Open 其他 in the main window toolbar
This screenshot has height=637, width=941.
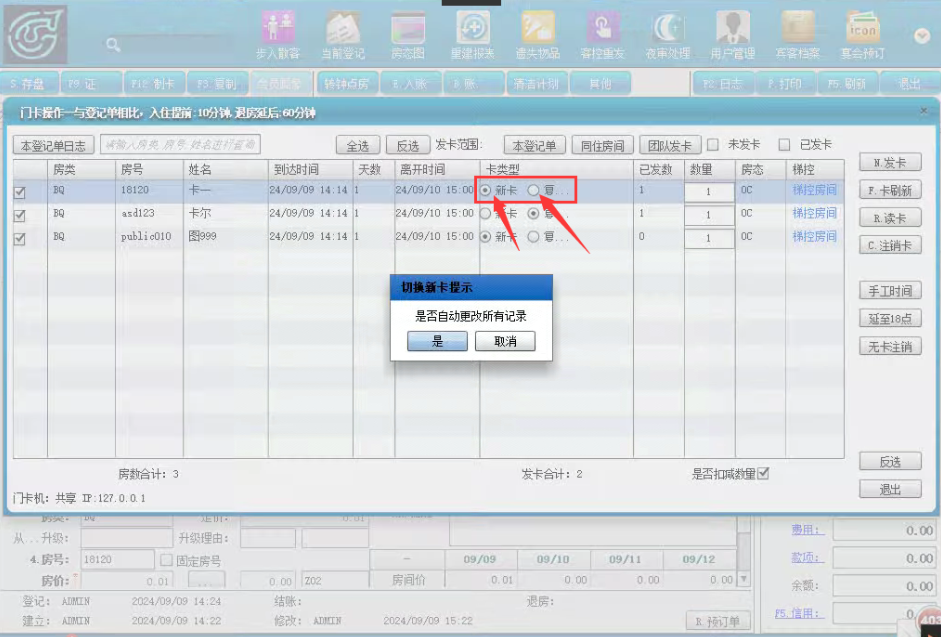click(600, 84)
